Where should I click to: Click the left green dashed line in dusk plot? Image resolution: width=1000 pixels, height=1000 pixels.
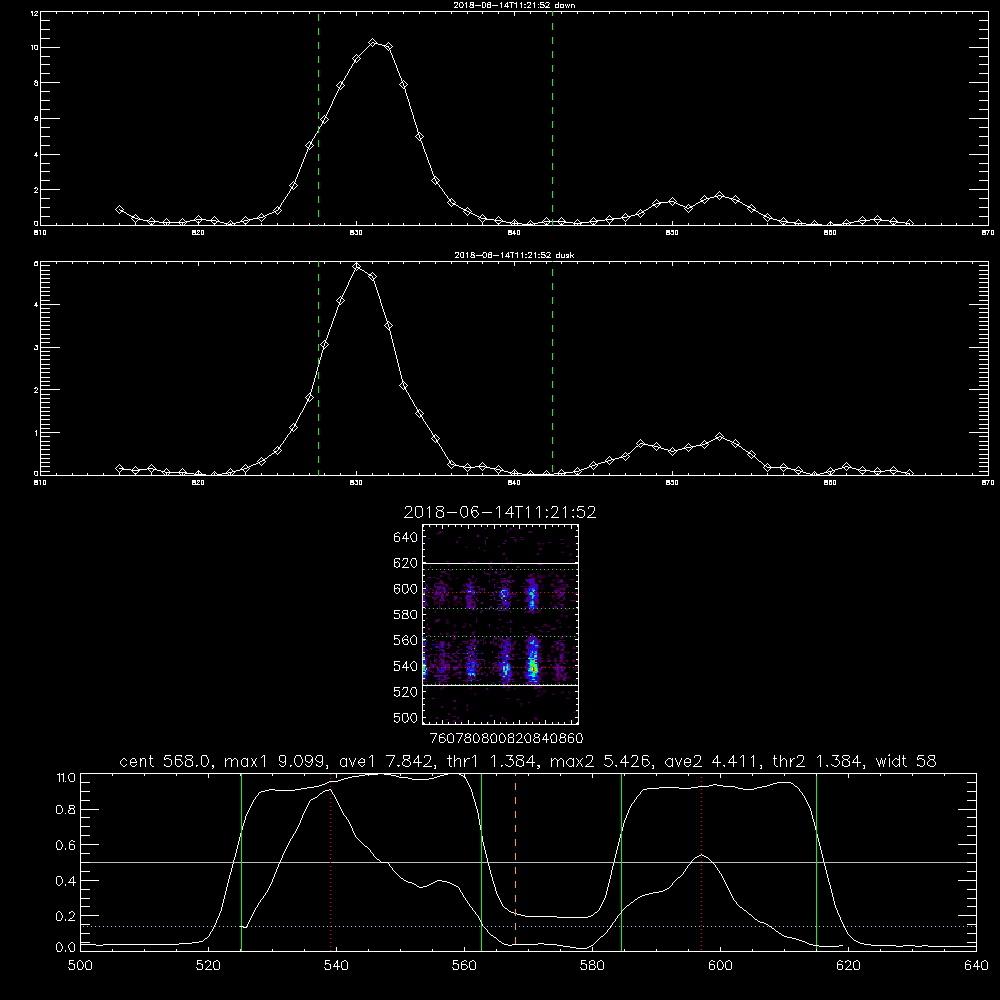tap(318, 368)
